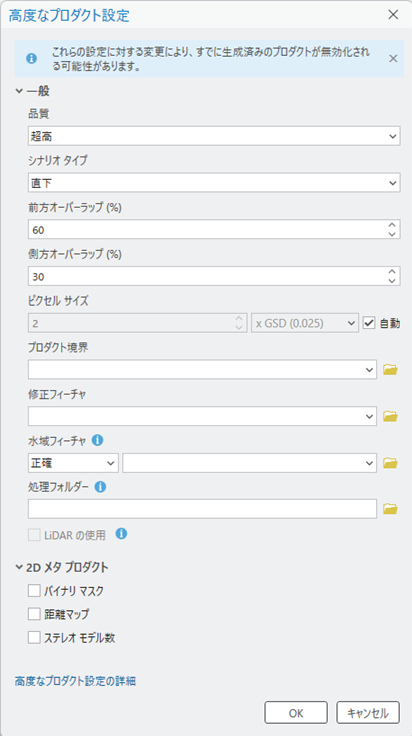Show info about LiDAR の使用
This screenshot has height=736, width=412.
click(121, 534)
